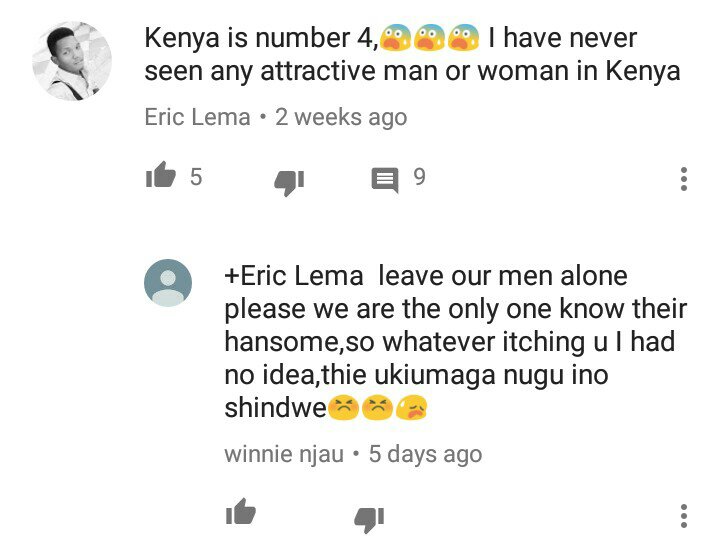Open the three-dot menu for Eric Lema's comment
This screenshot has width=720, height=538.
point(684,179)
